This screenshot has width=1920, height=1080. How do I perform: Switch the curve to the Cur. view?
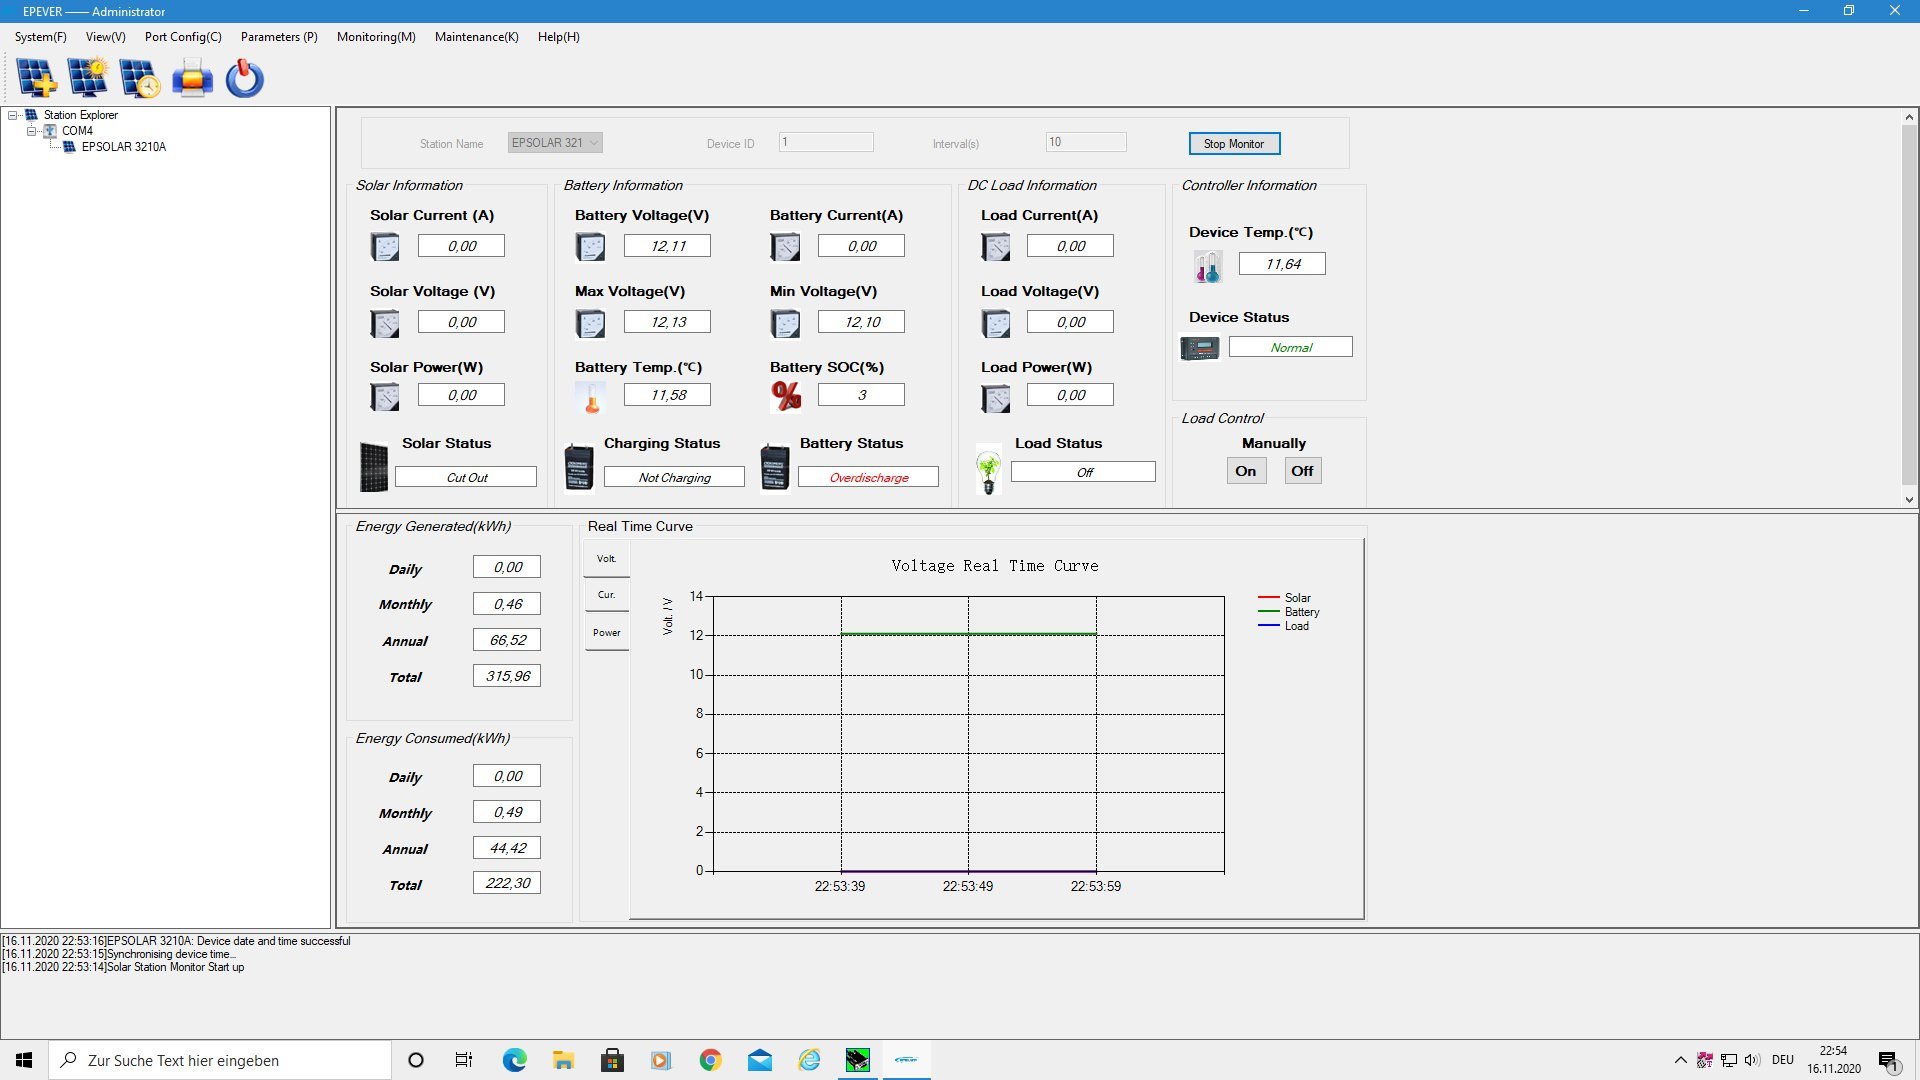(x=606, y=595)
